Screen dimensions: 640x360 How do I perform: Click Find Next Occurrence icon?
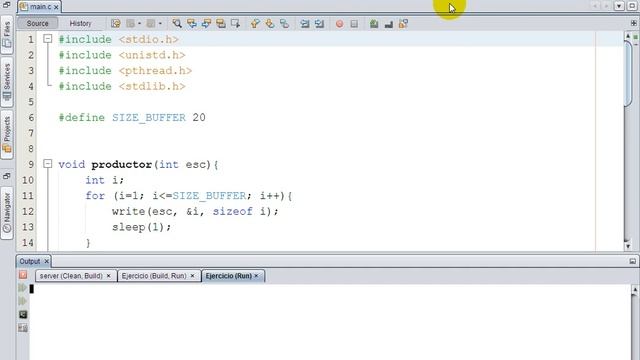click(x=206, y=24)
